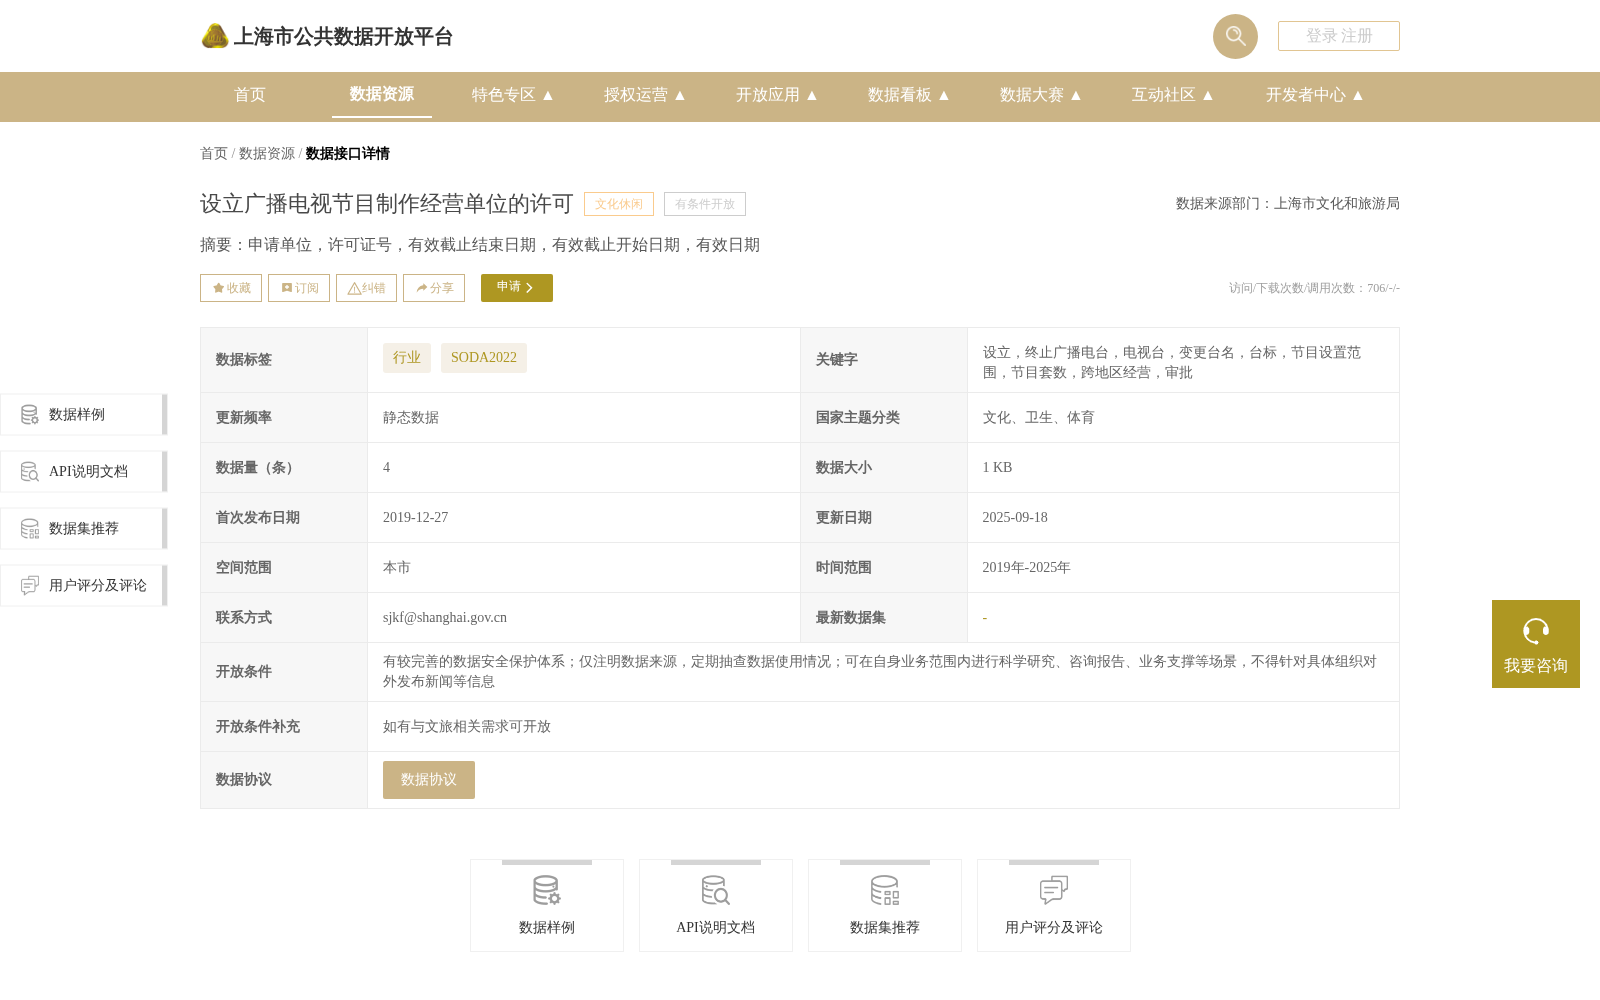Click the headset icon in 我要咨询
The image size is (1600, 1000).
pos(1536,631)
